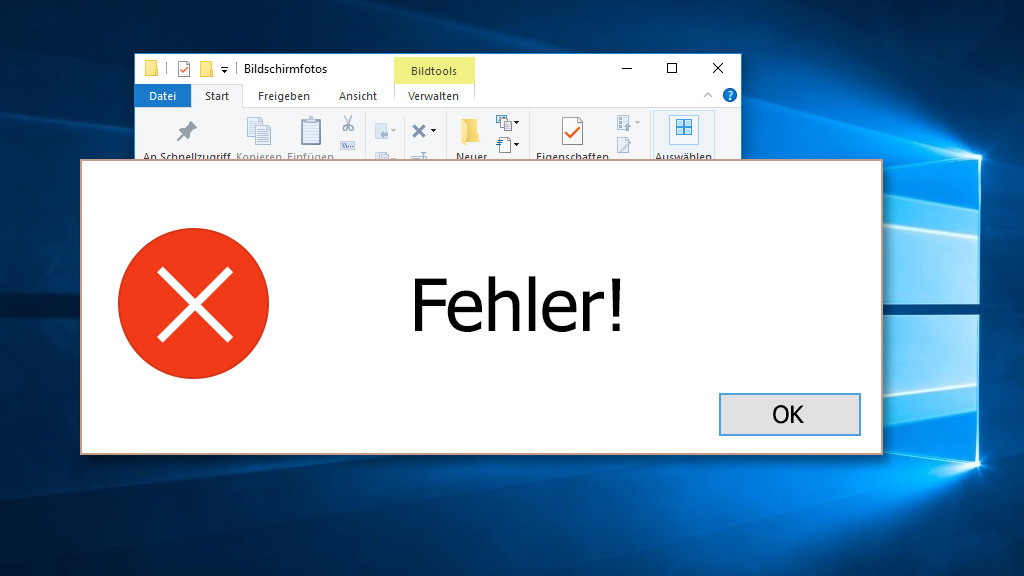Click the Auswählen grid icon
This screenshot has width=1024, height=576.
click(684, 127)
